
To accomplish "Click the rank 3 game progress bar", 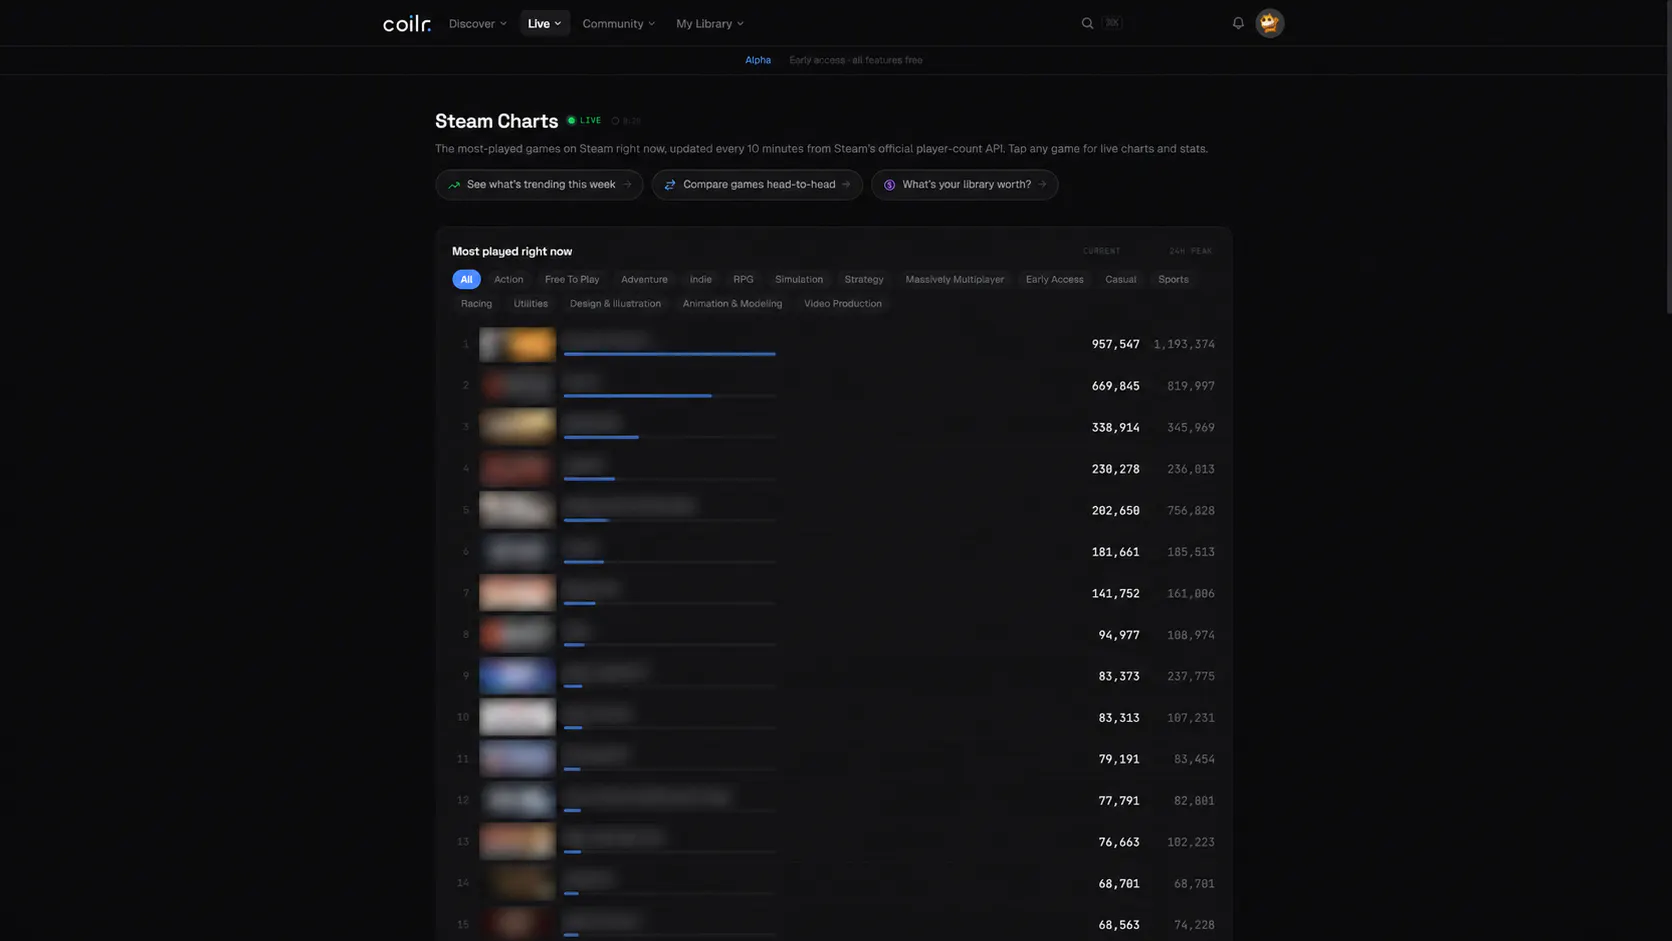I will click(669, 437).
